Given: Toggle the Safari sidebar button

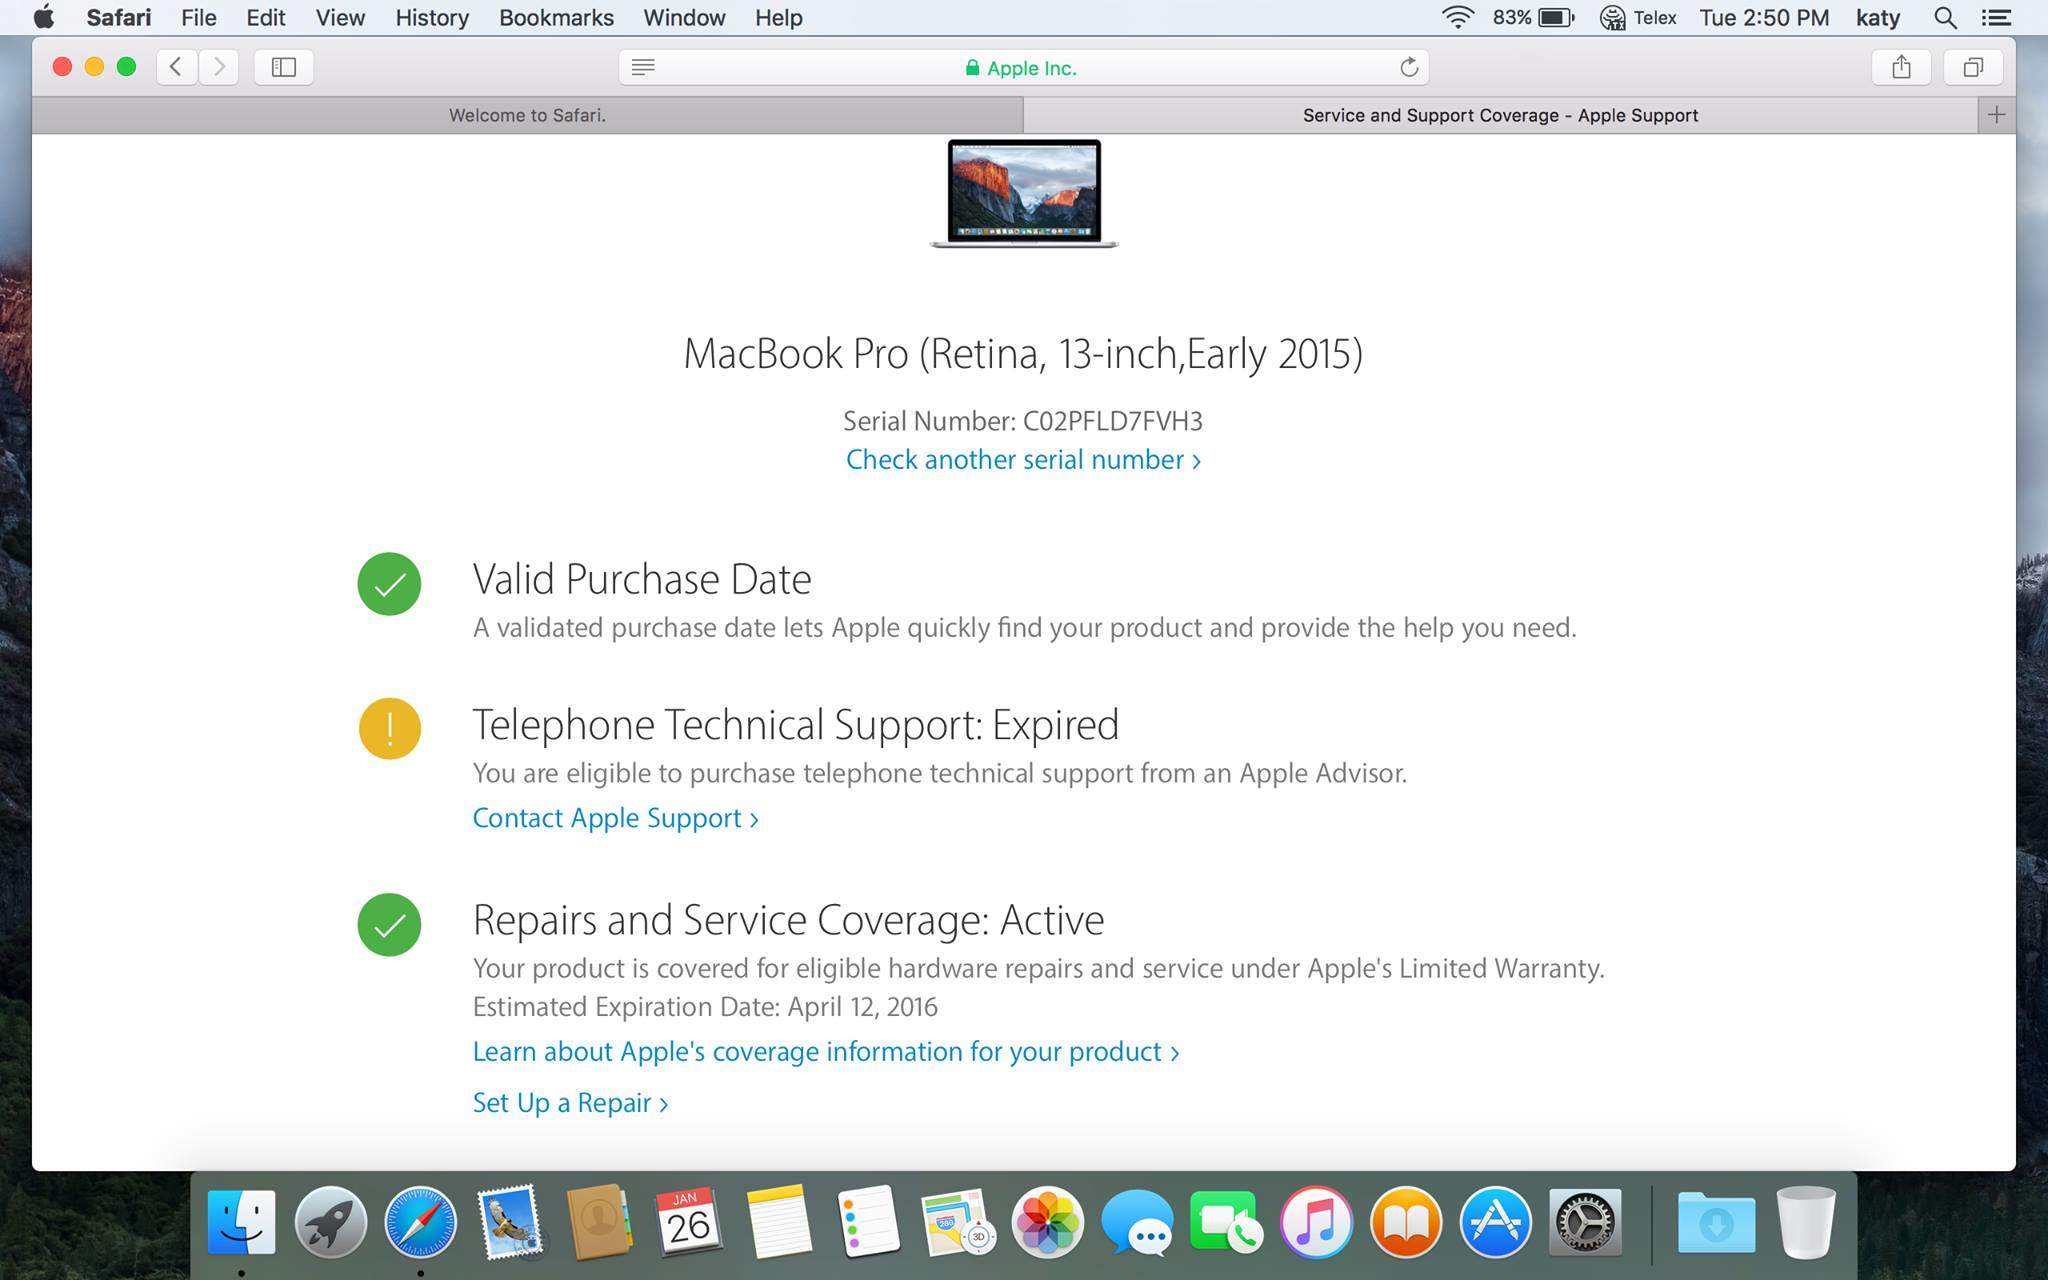Looking at the screenshot, I should tap(283, 67).
